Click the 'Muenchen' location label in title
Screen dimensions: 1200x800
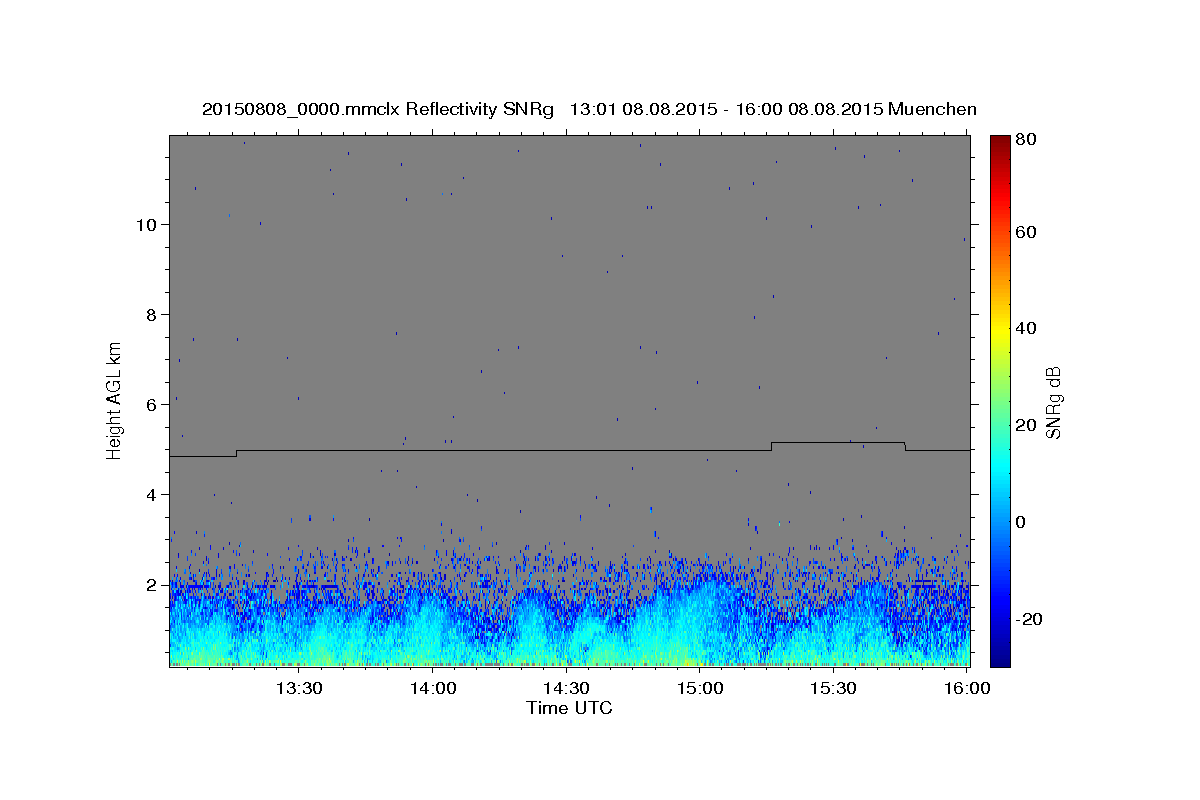tap(932, 109)
